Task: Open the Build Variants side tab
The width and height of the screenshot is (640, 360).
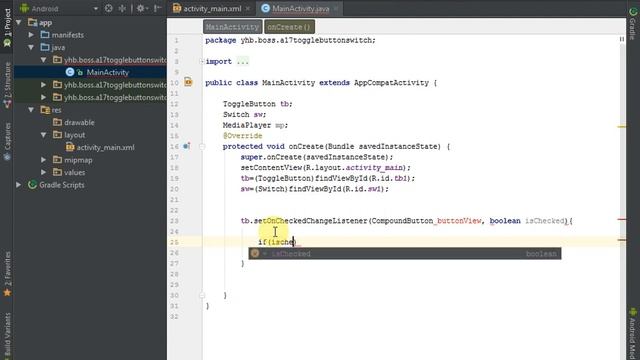Action: click(x=7, y=336)
